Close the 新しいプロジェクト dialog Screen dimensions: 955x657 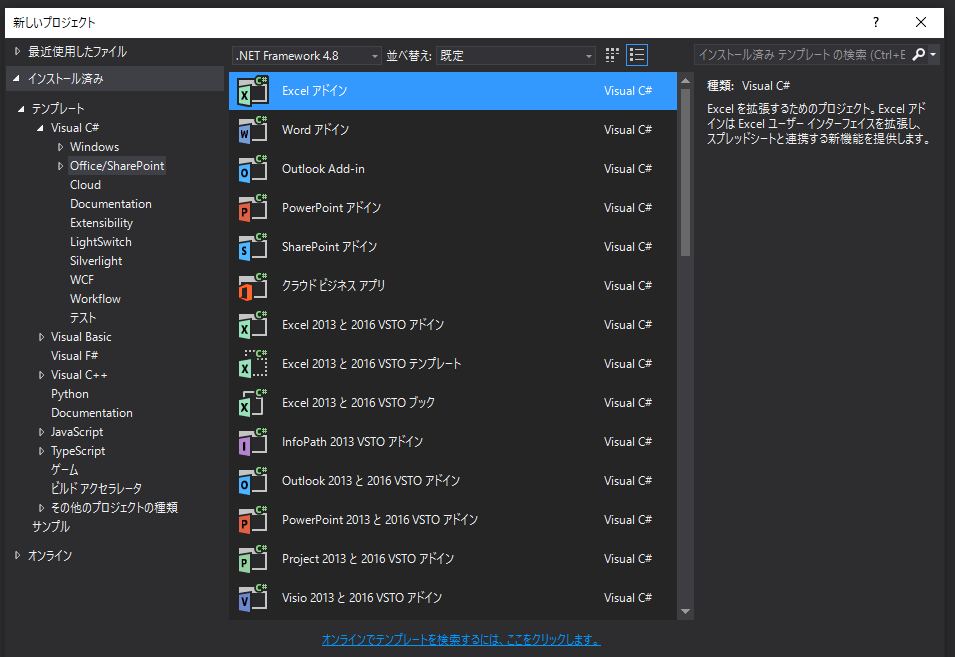(921, 23)
